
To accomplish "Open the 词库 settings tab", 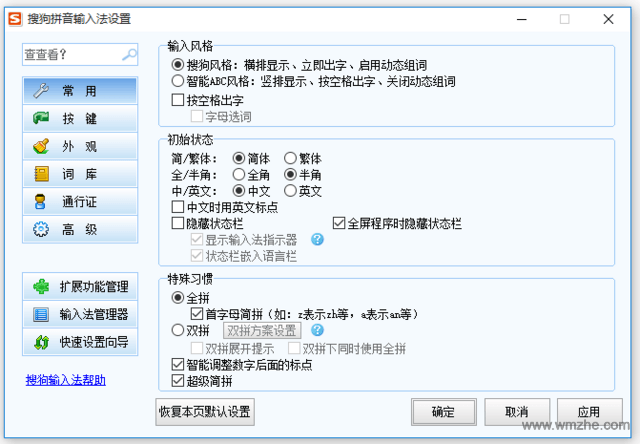I will [80, 174].
